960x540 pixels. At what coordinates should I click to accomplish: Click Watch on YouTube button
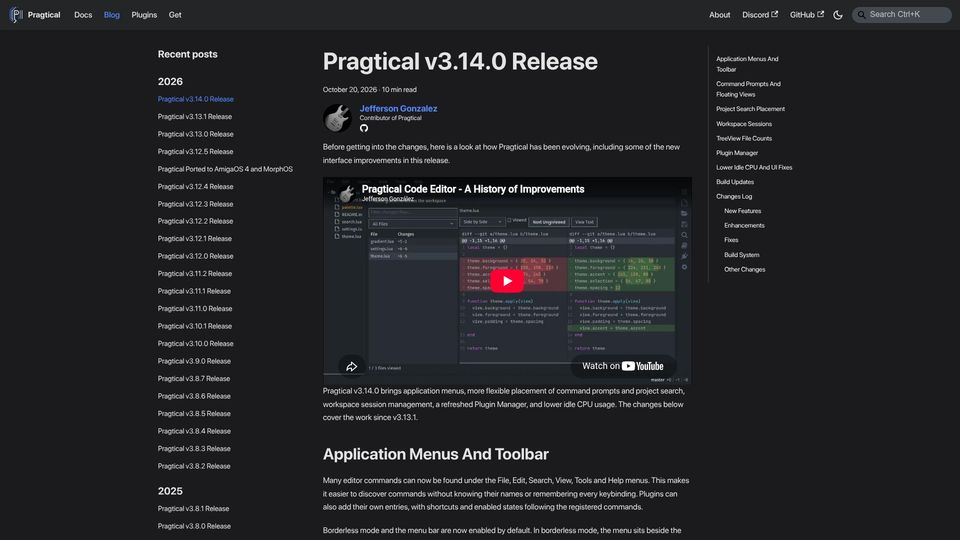[x=623, y=366]
